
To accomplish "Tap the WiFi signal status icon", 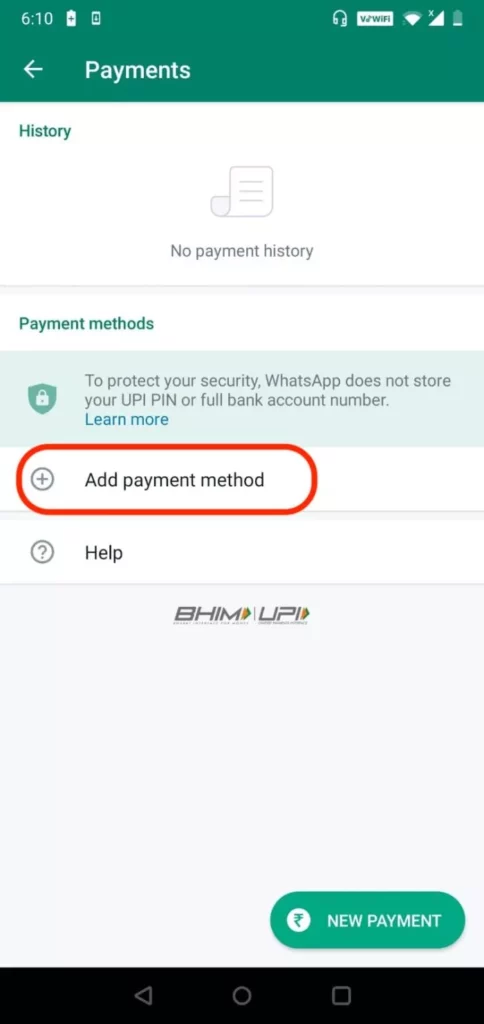I will (x=412, y=19).
